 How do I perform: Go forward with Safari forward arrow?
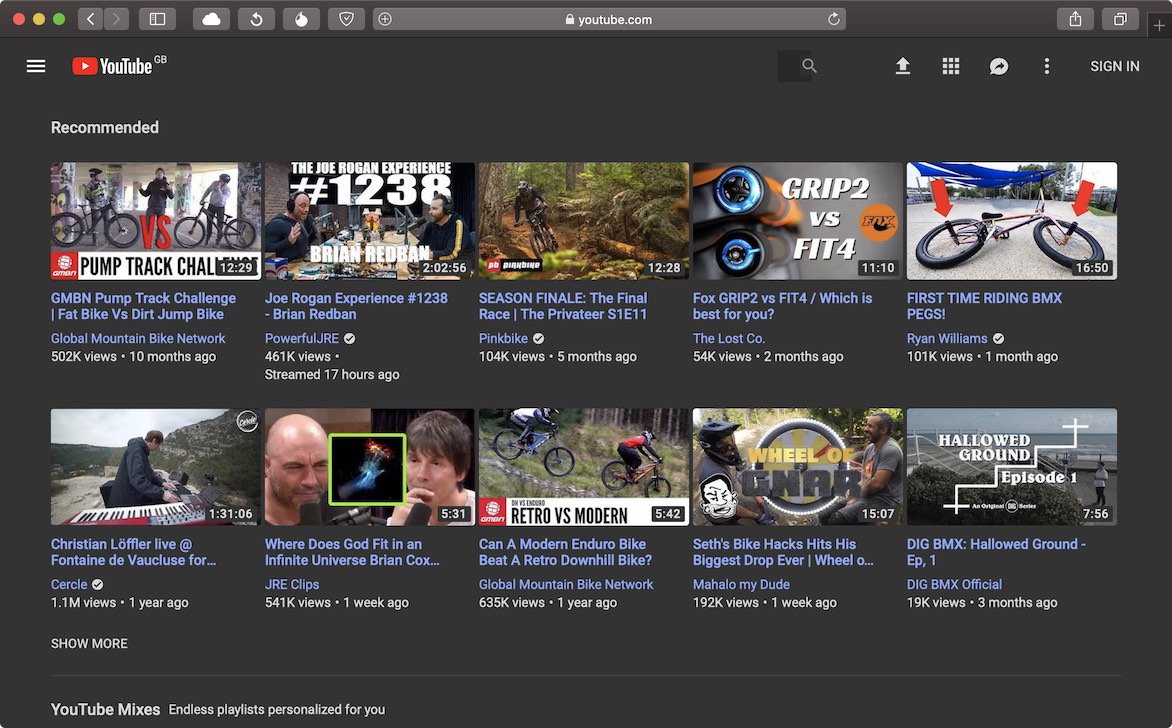coord(116,19)
